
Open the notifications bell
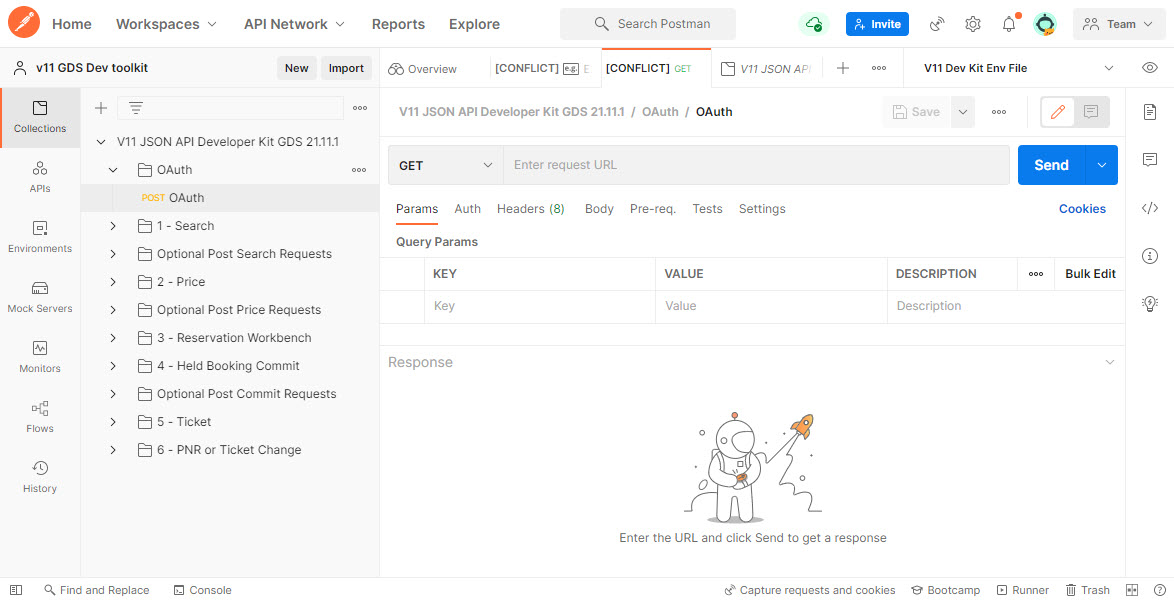tap(1009, 24)
